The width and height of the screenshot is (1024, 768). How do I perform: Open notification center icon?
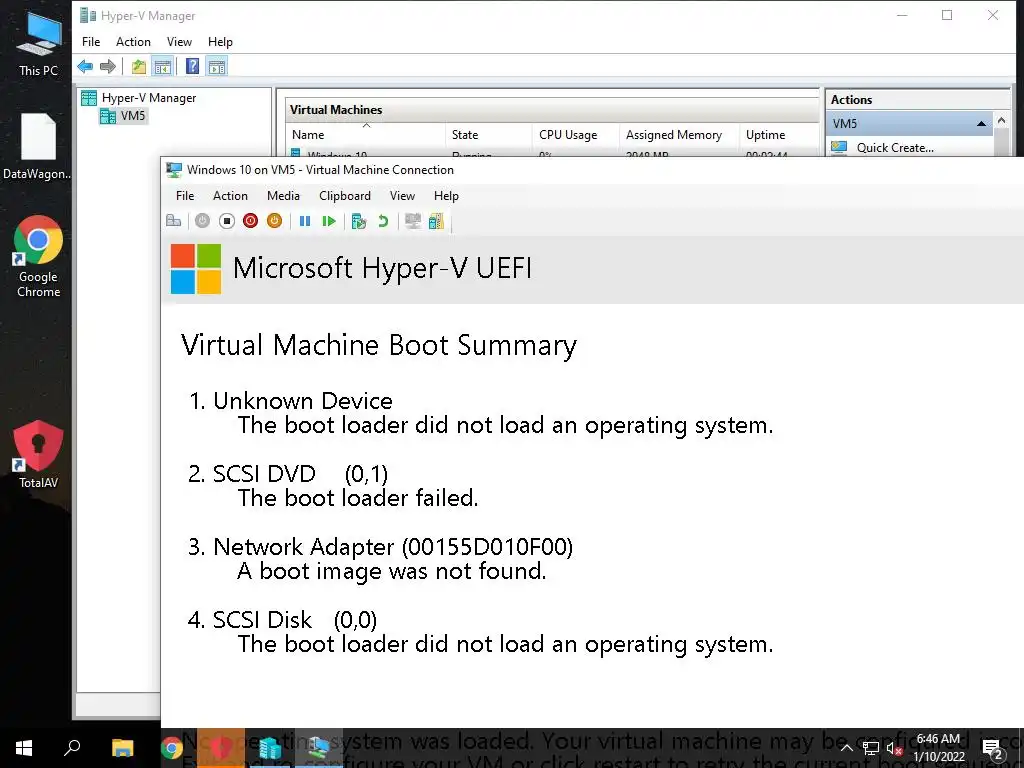(992, 749)
